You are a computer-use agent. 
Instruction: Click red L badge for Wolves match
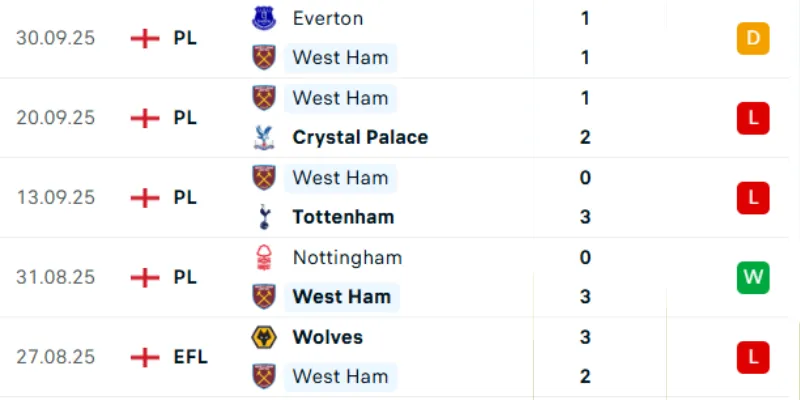[751, 357]
